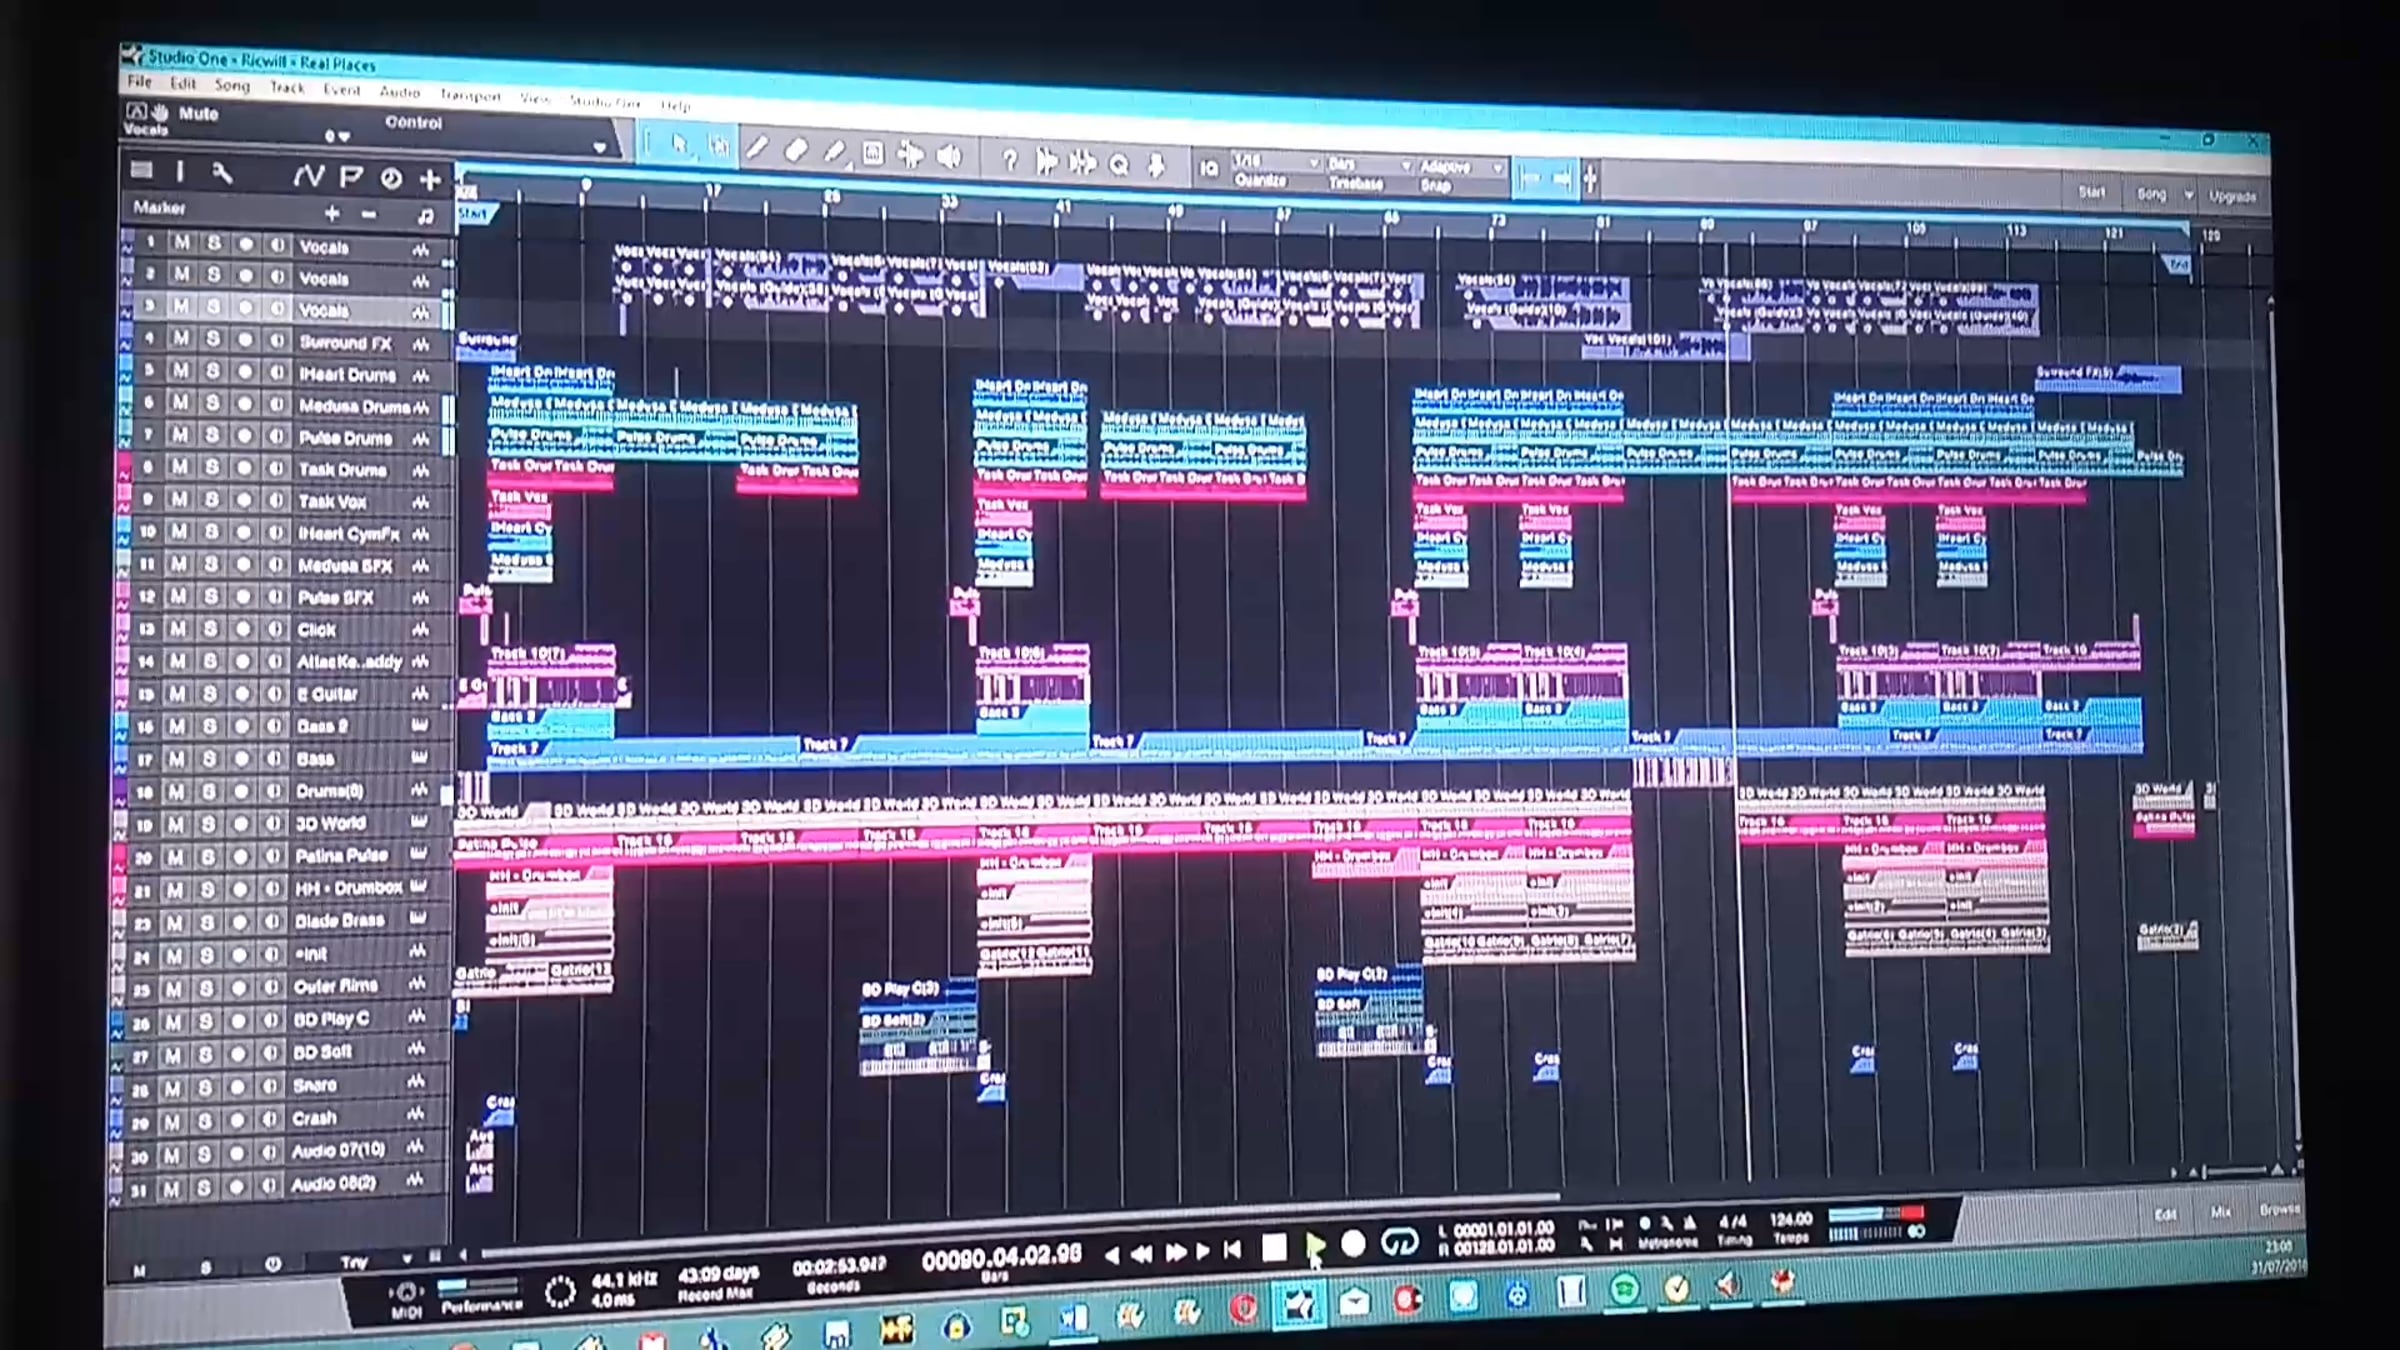Click the Return to Zero button
Image resolution: width=2400 pixels, height=1350 pixels.
click(x=1233, y=1250)
